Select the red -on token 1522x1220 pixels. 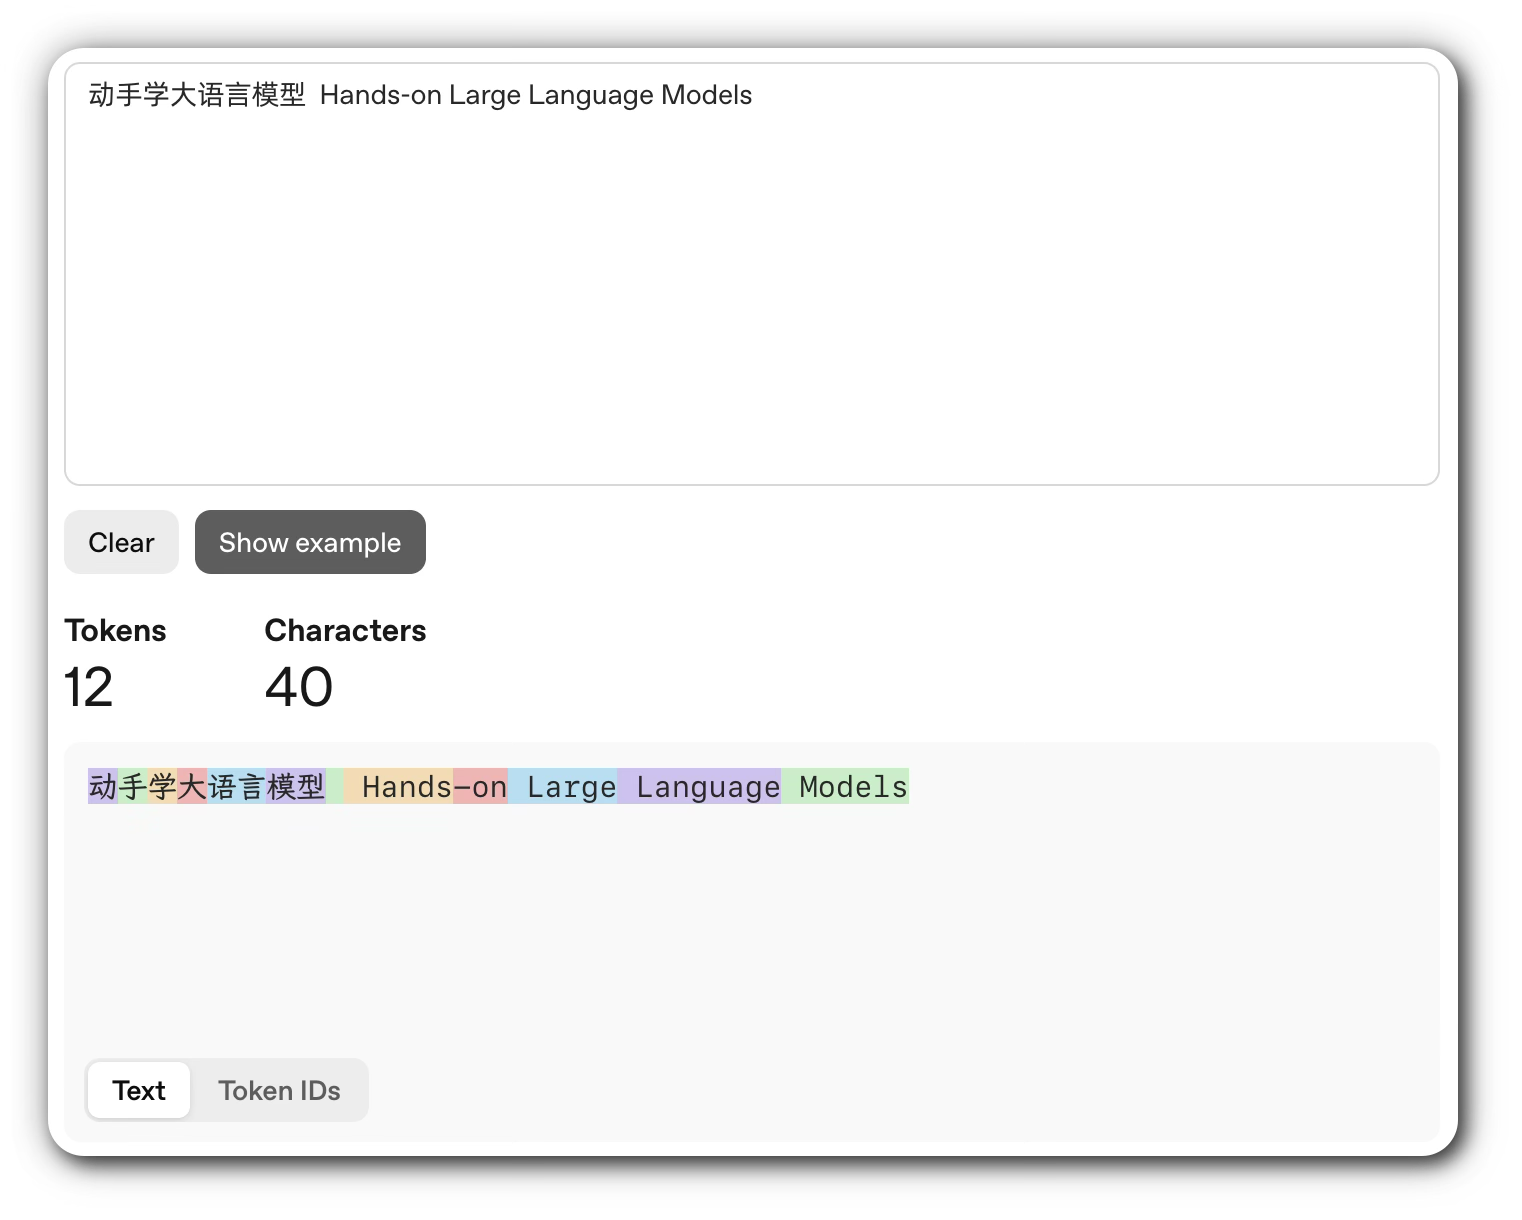tap(480, 787)
